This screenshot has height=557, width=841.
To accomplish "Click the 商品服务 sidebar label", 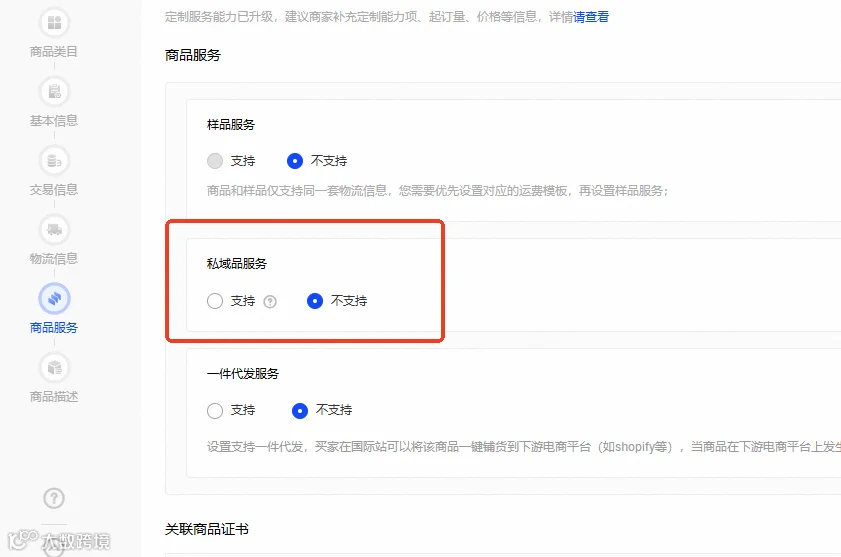I will coord(54,327).
